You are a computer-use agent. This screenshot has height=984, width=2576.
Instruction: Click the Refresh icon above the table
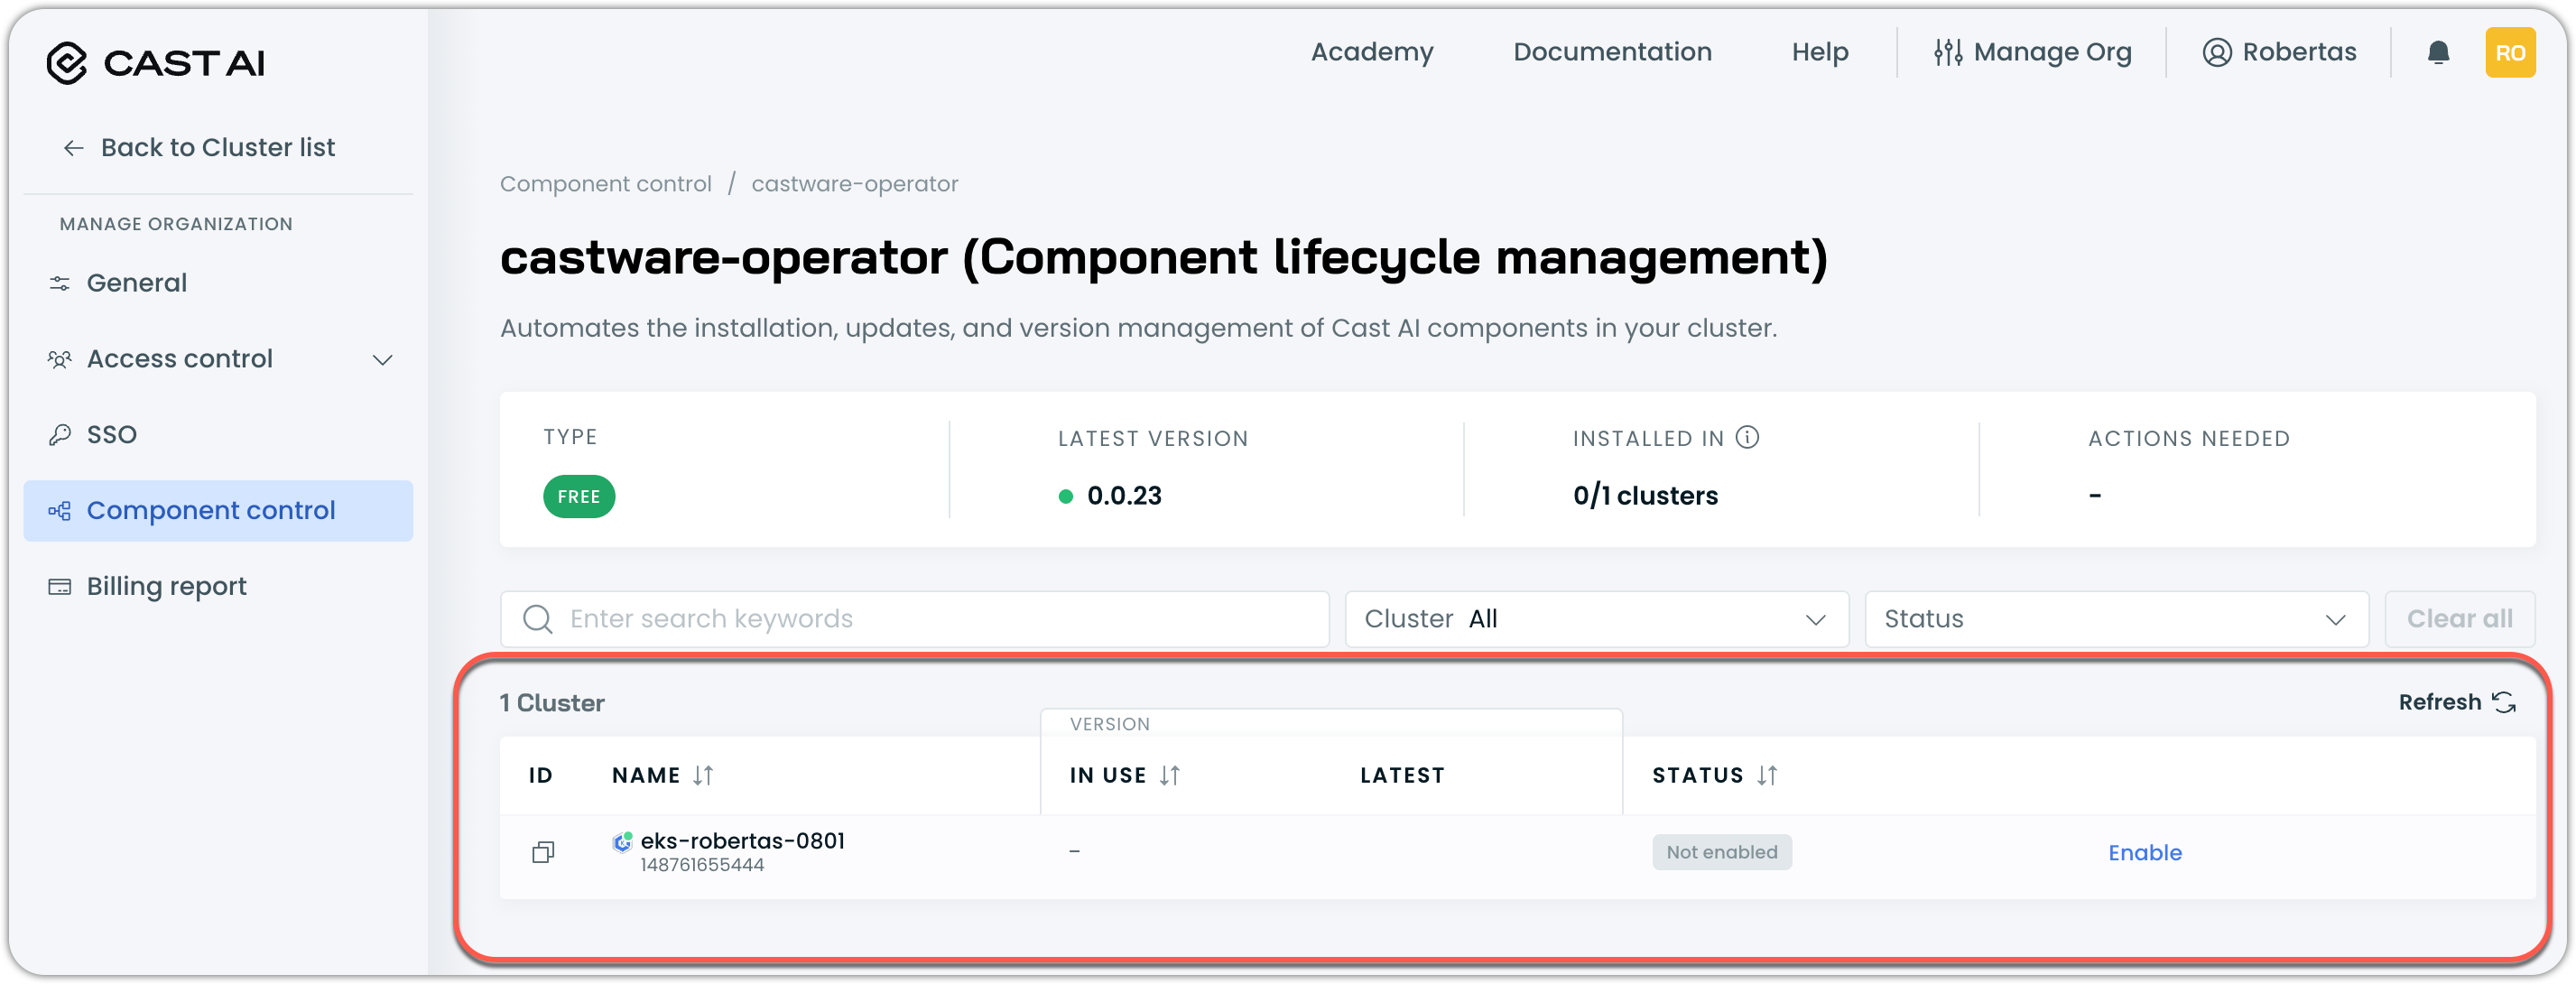pos(2503,702)
